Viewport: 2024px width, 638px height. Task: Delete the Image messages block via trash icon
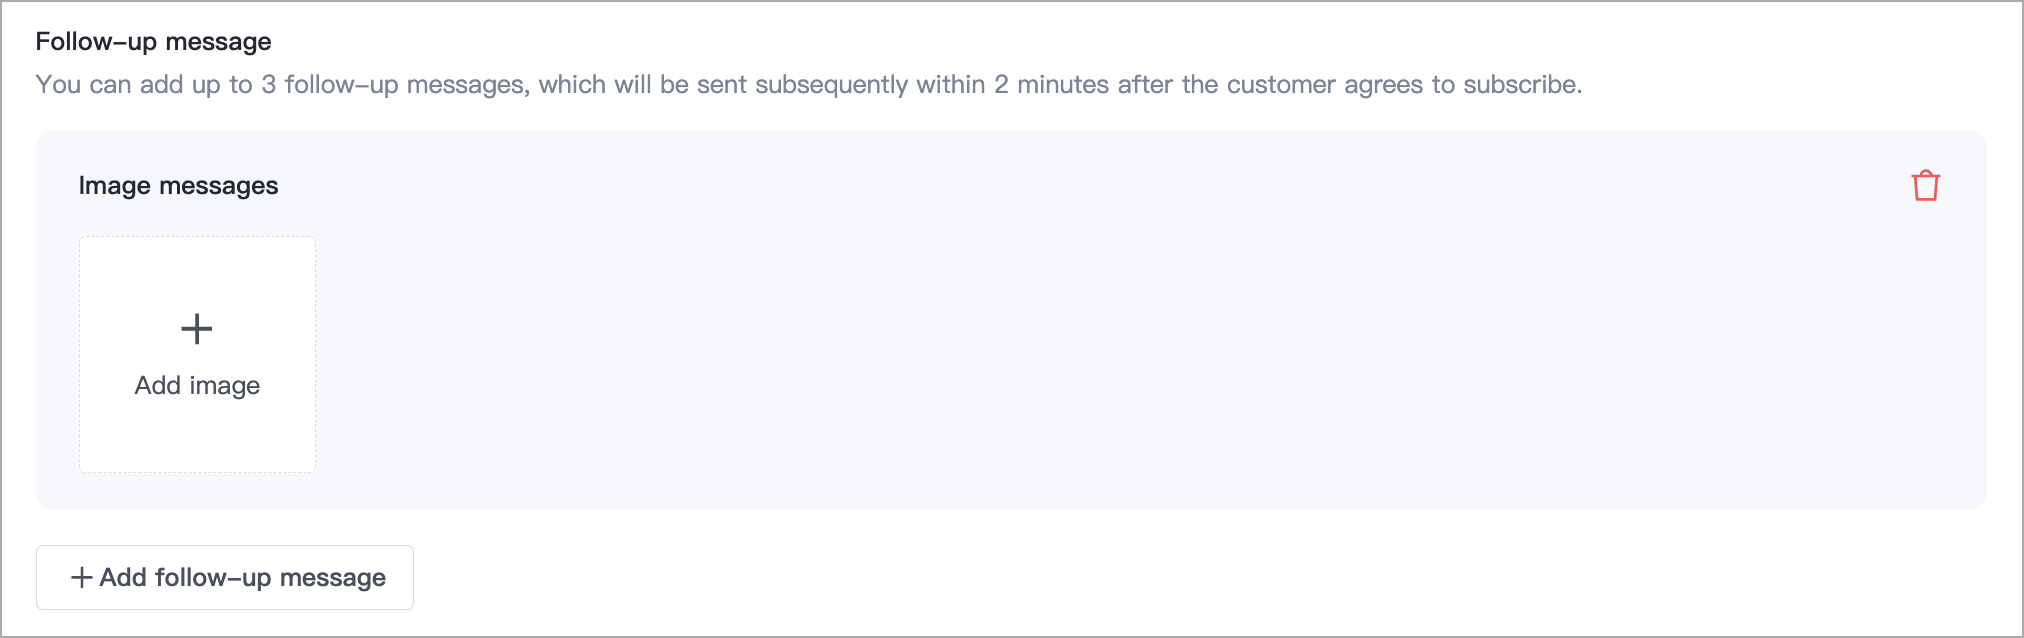[x=1925, y=186]
